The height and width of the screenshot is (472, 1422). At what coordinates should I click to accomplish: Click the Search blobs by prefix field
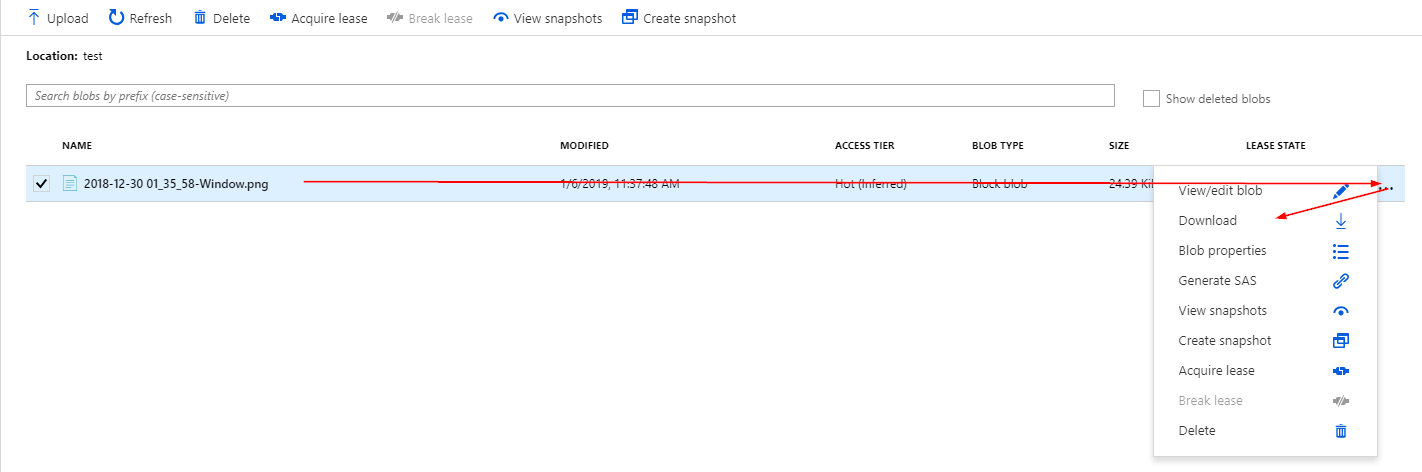click(x=569, y=96)
